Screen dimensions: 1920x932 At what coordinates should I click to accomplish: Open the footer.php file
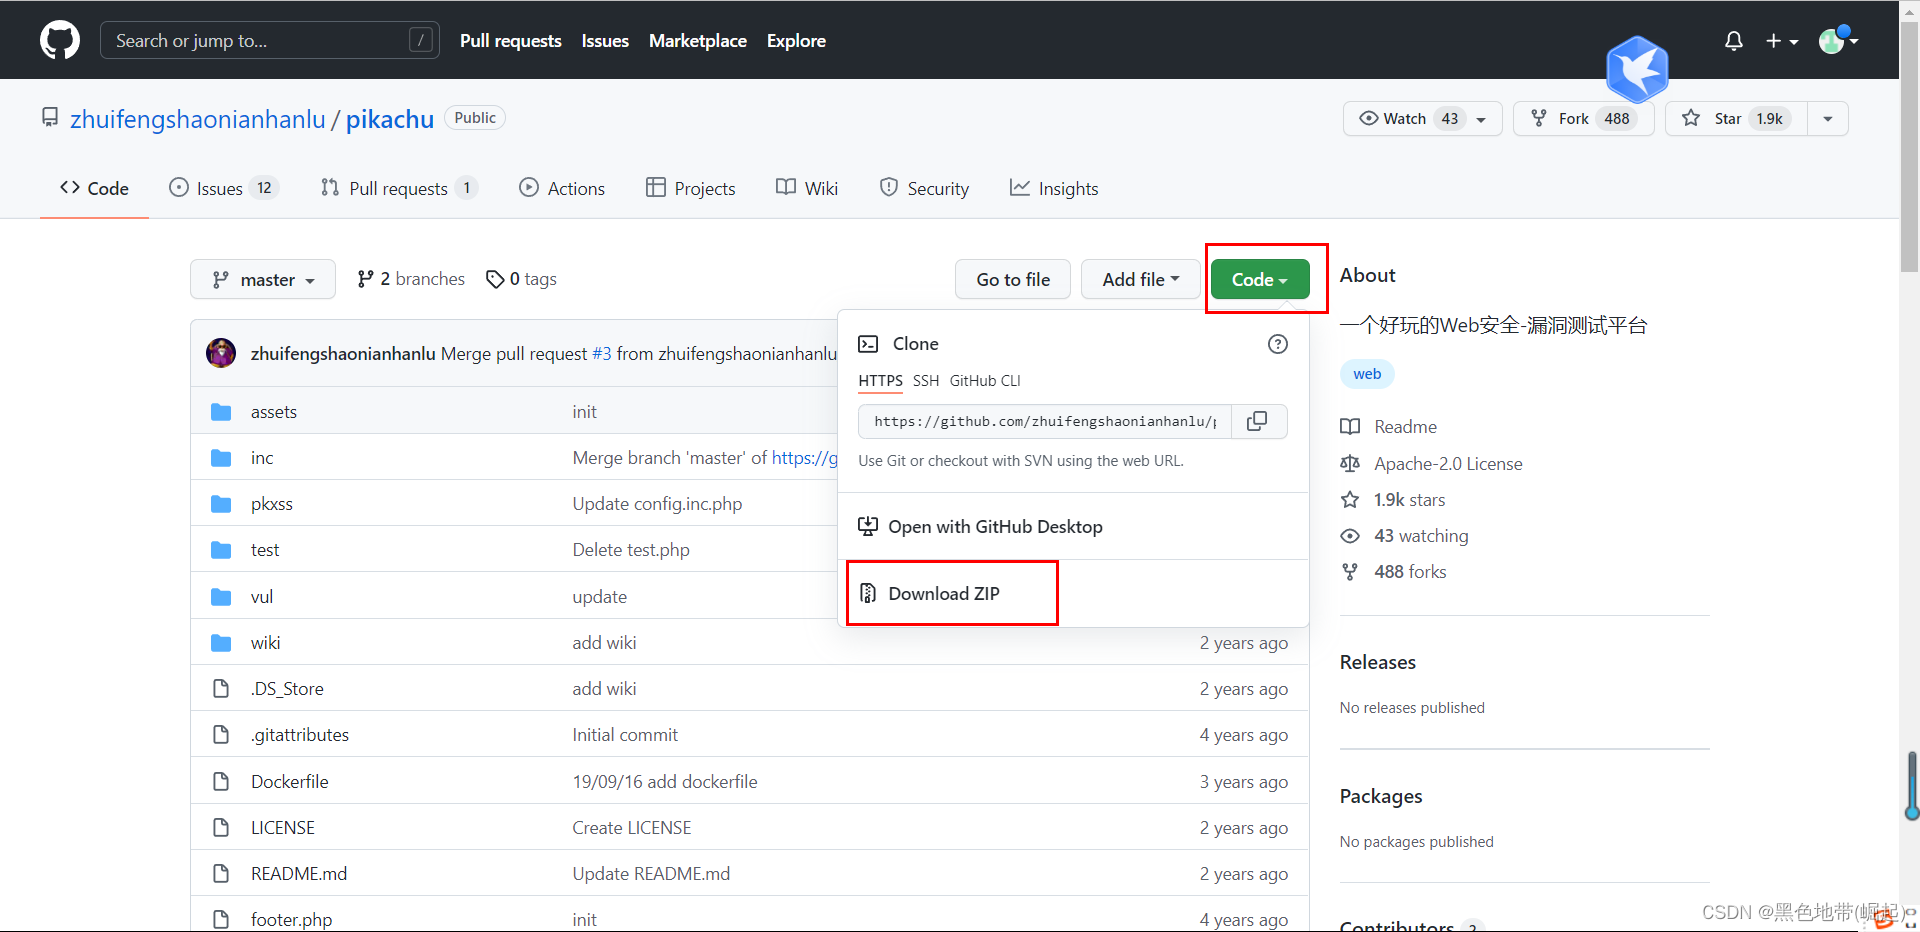[291, 919]
